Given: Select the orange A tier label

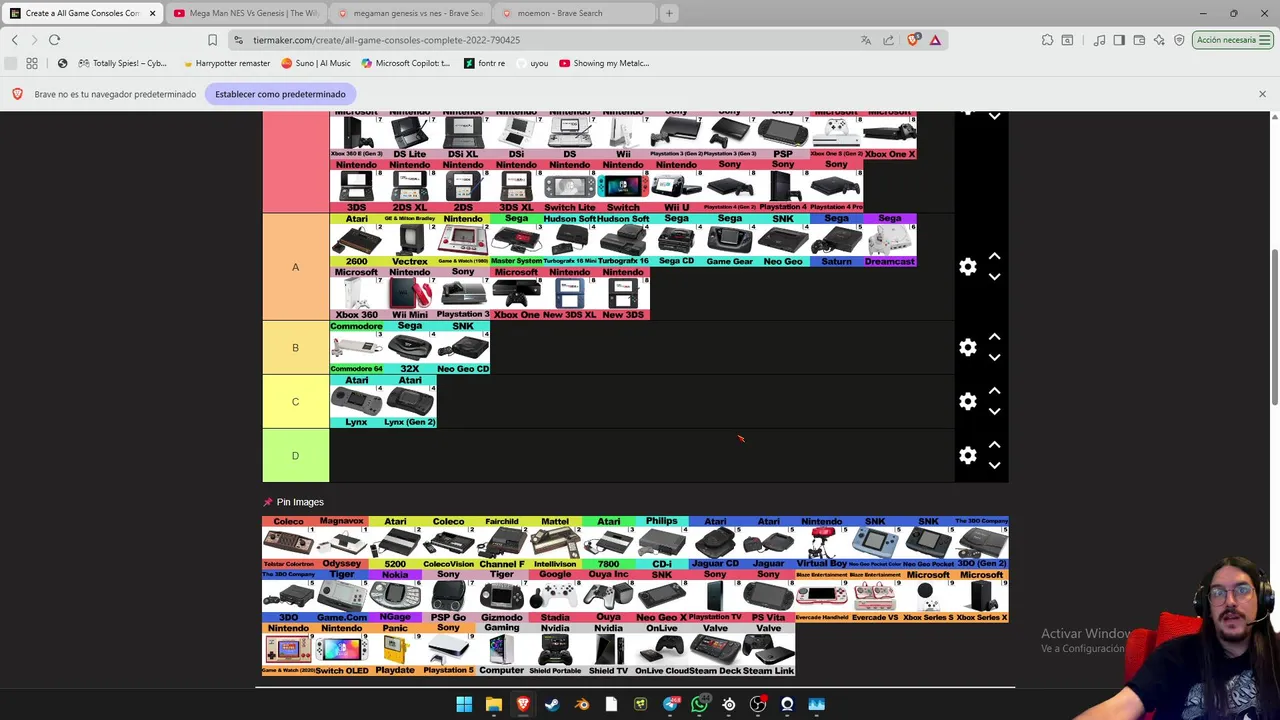Looking at the screenshot, I should tap(295, 267).
